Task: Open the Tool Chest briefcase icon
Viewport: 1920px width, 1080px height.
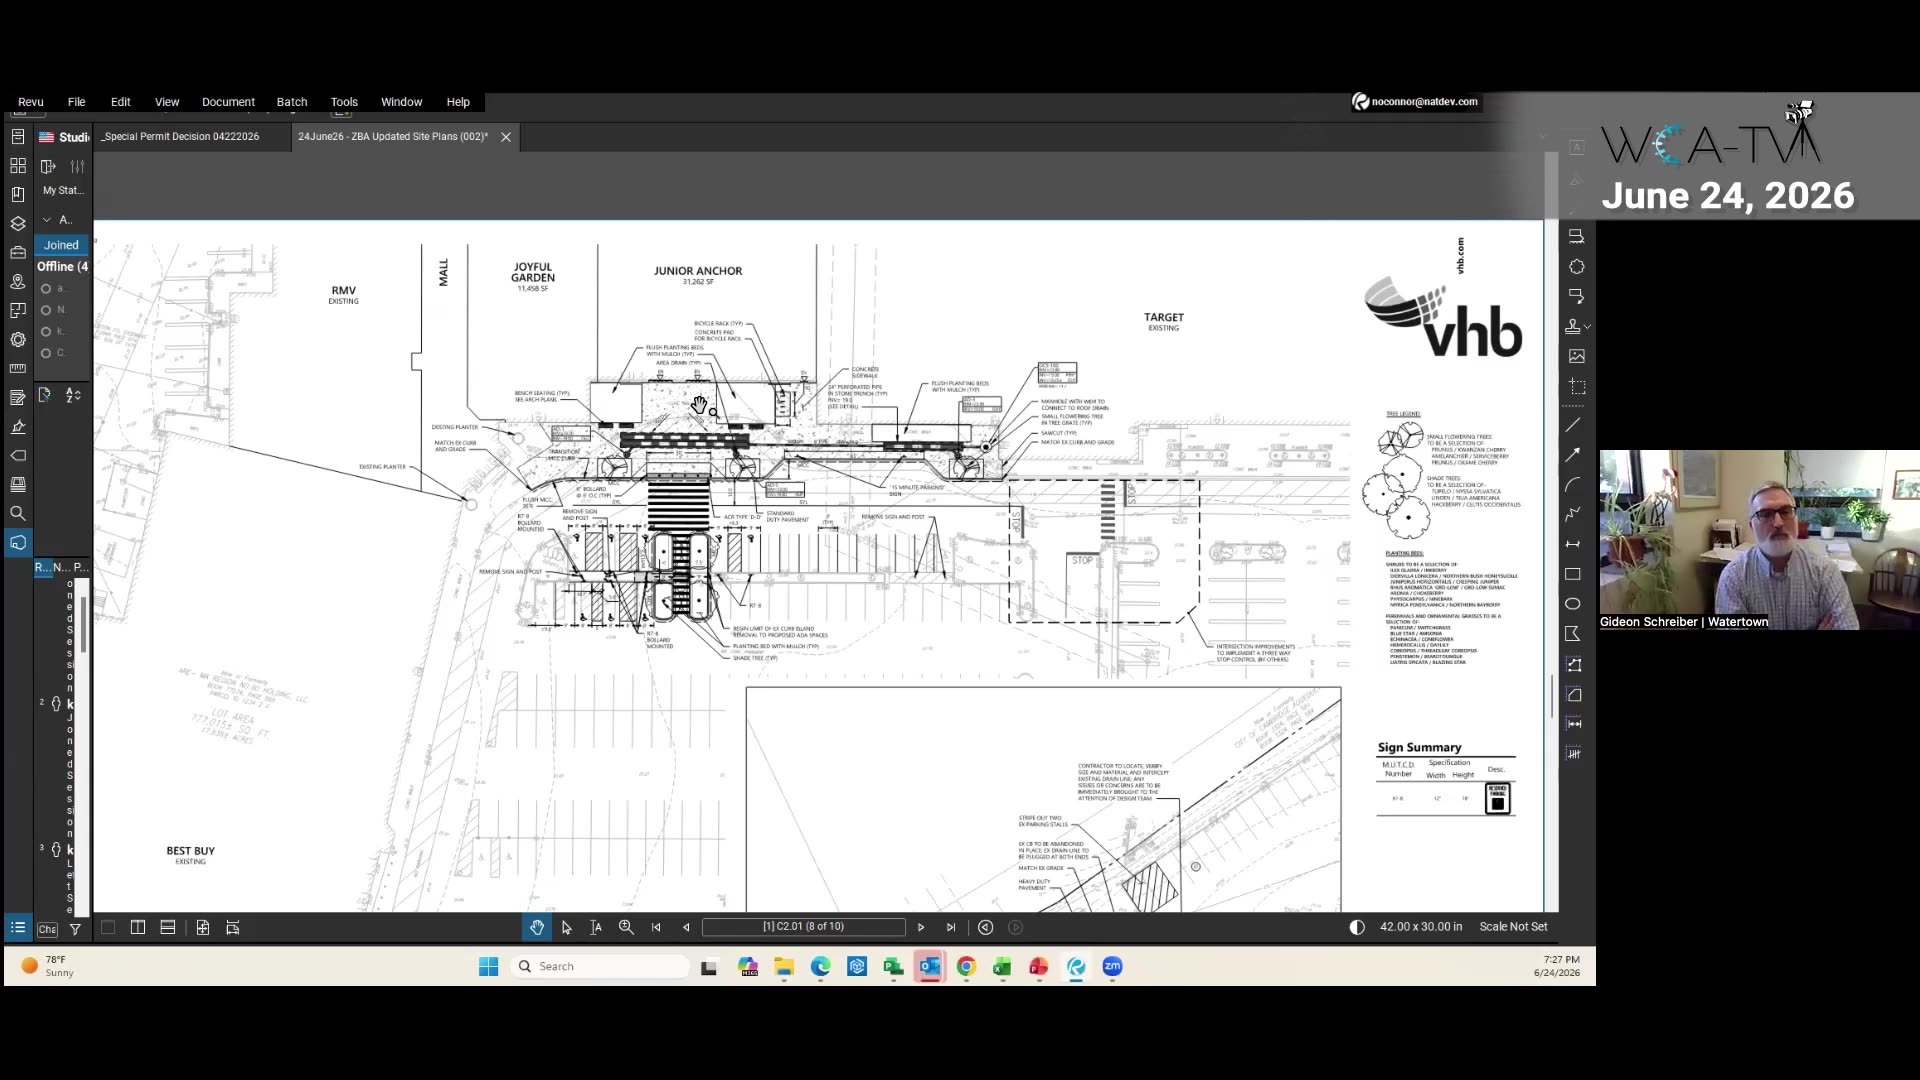Action: (x=18, y=252)
